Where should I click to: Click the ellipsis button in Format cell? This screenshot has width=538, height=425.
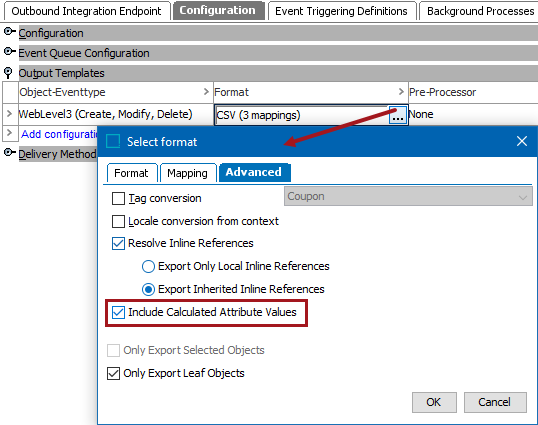point(398,115)
